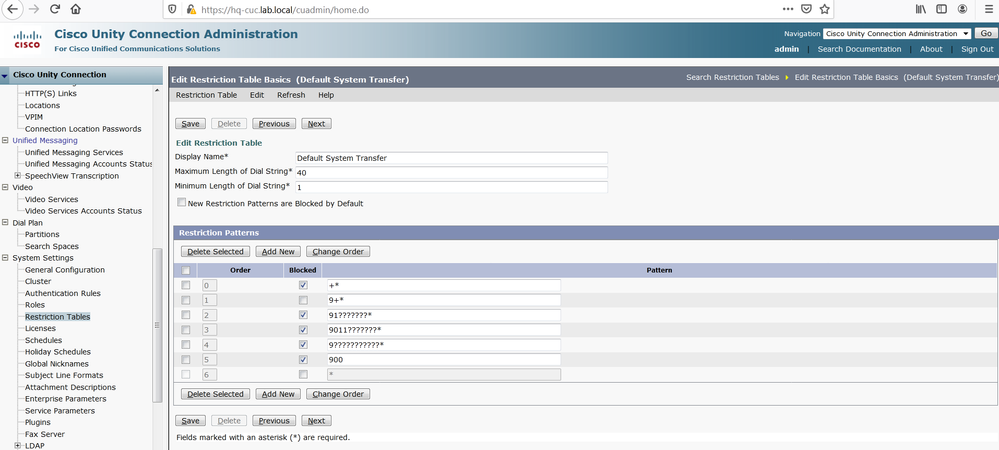Reload the page with the refresh icon
Screen dimensions: 999x450
(55, 10)
